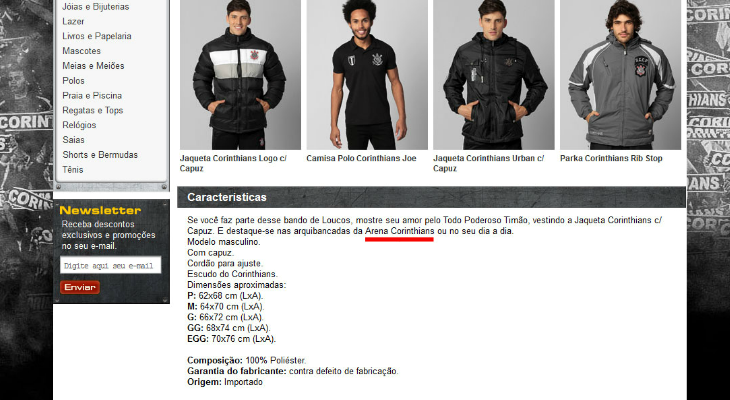Select the Parka Corinthians Rib Stop image

pyautogui.click(x=620, y=75)
